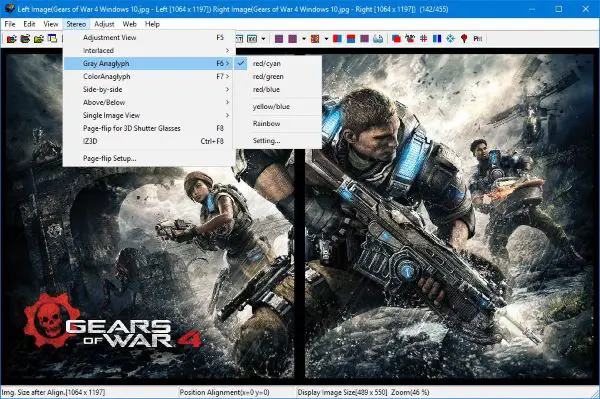Maximize the StereoPhoto Maker window
600x399 pixels.
click(x=559, y=9)
